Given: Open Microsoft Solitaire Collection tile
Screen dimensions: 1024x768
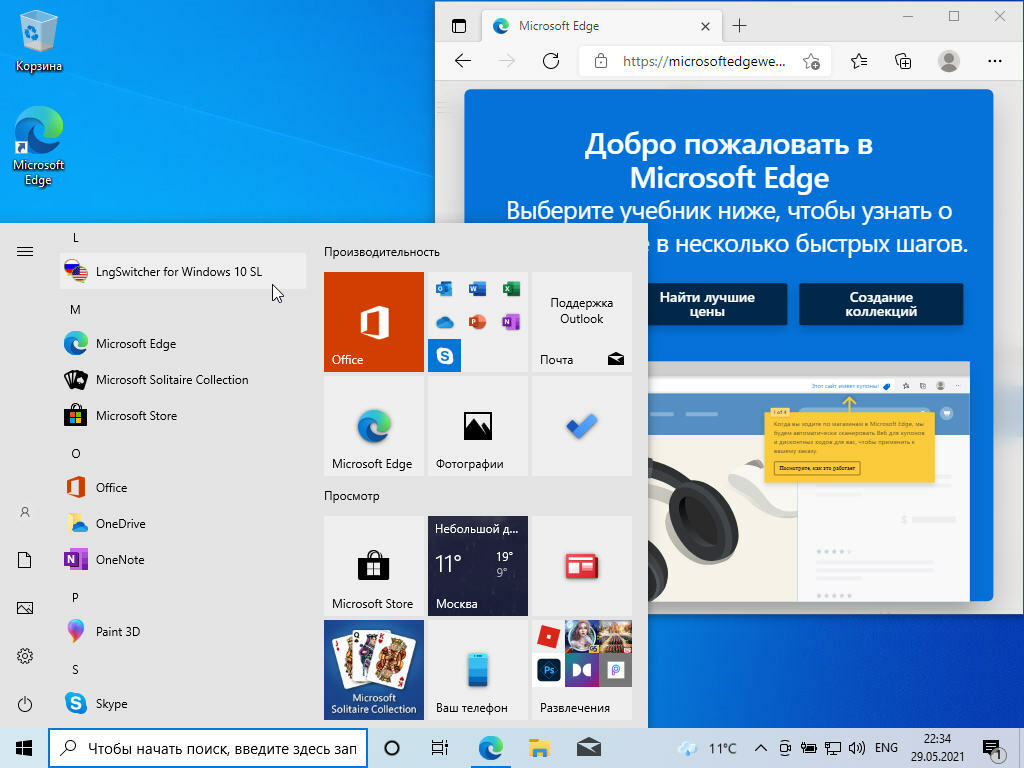Looking at the screenshot, I should [374, 670].
